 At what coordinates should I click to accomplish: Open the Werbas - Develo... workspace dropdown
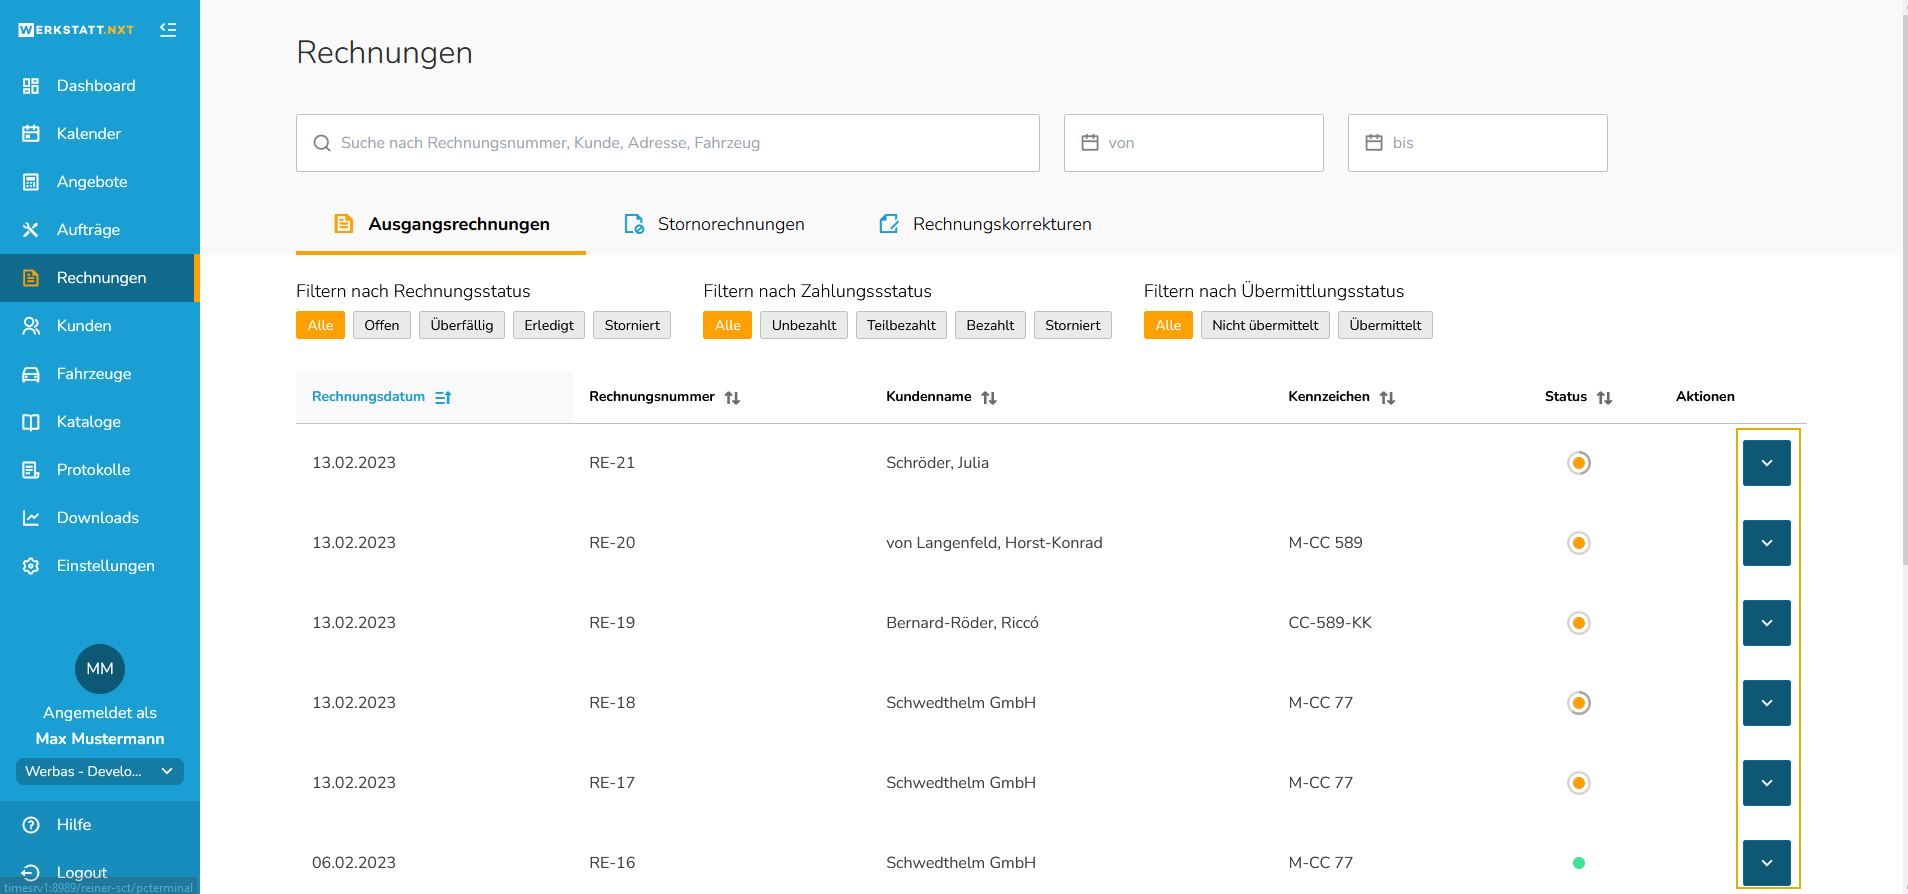pyautogui.click(x=100, y=771)
